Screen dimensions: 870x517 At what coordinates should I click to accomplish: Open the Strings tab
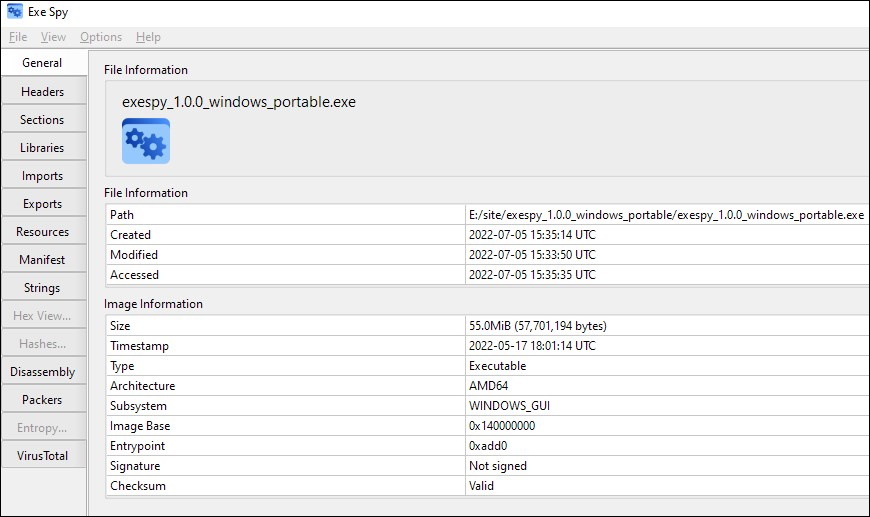(42, 287)
